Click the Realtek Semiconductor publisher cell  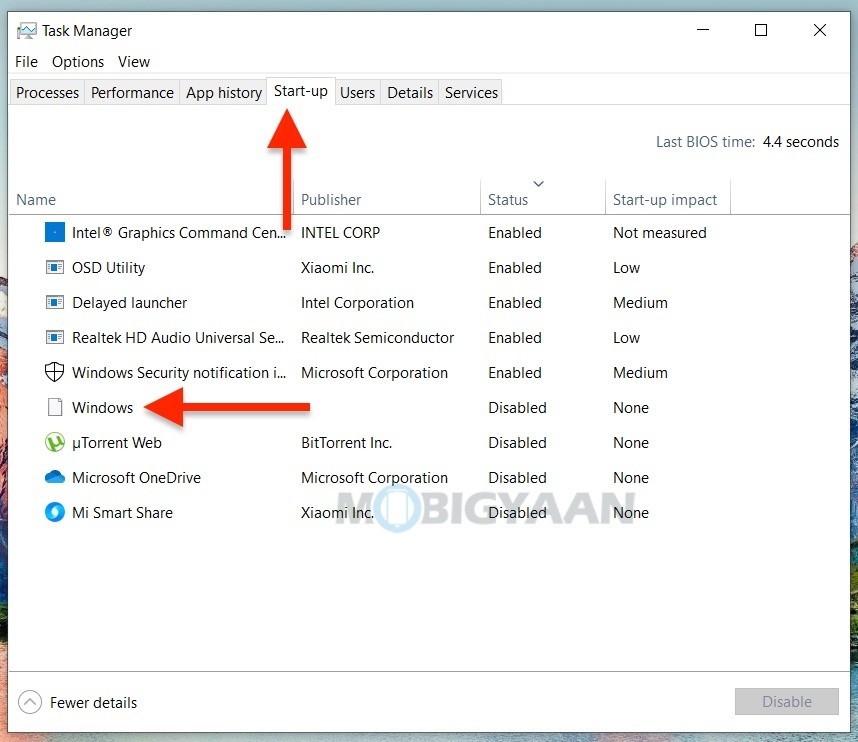point(378,338)
